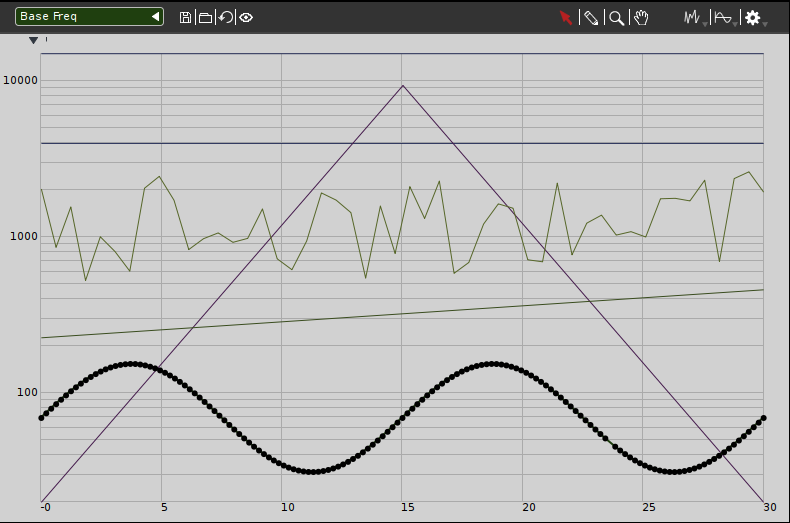790x523 pixels.
Task: Select the magnifier zoom tool
Action: [x=617, y=18]
